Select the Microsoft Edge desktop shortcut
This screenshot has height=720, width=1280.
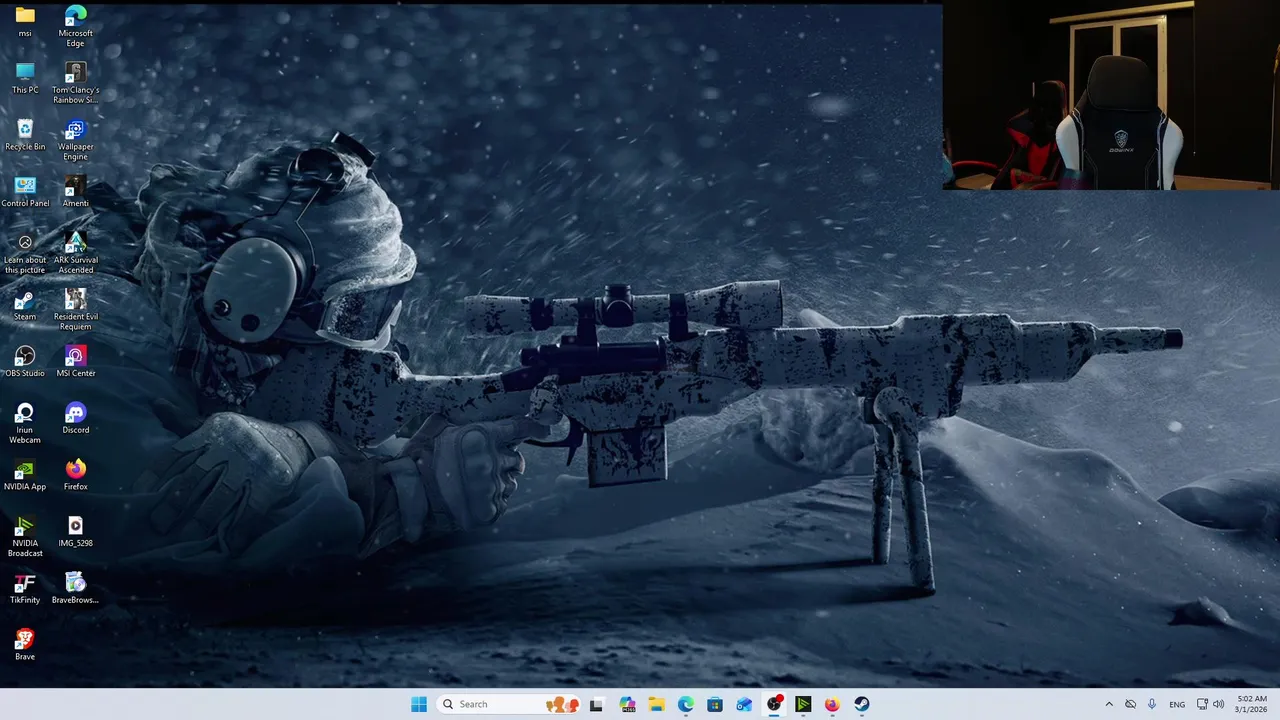[x=75, y=27]
